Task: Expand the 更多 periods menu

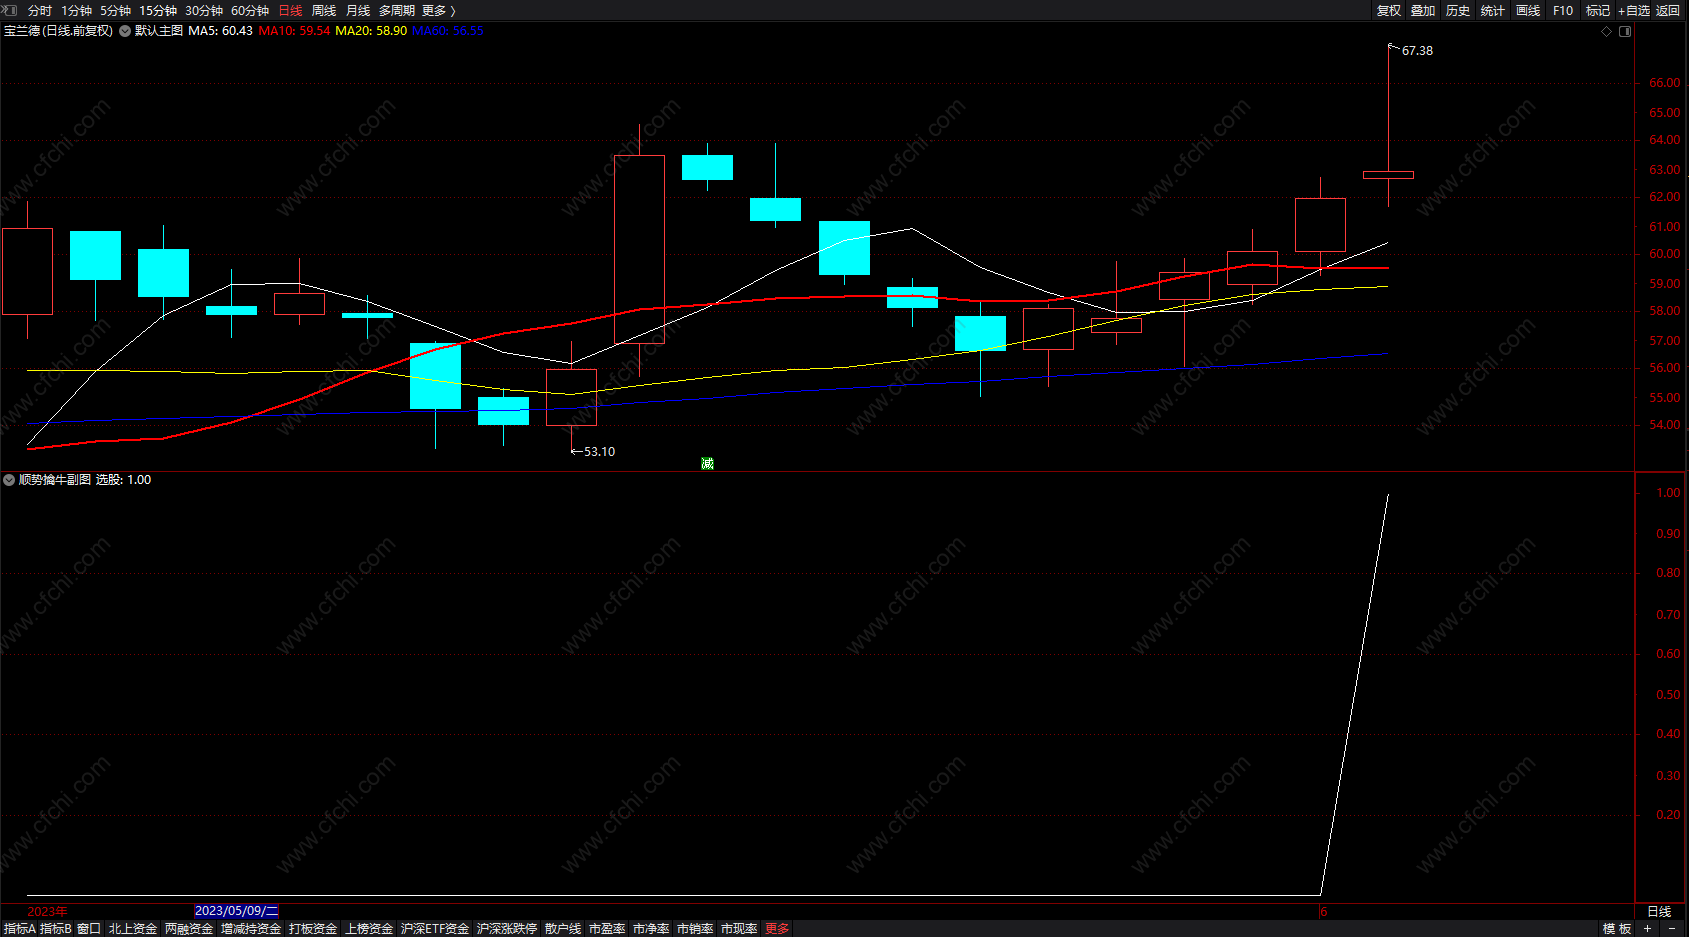Action: click(x=438, y=10)
